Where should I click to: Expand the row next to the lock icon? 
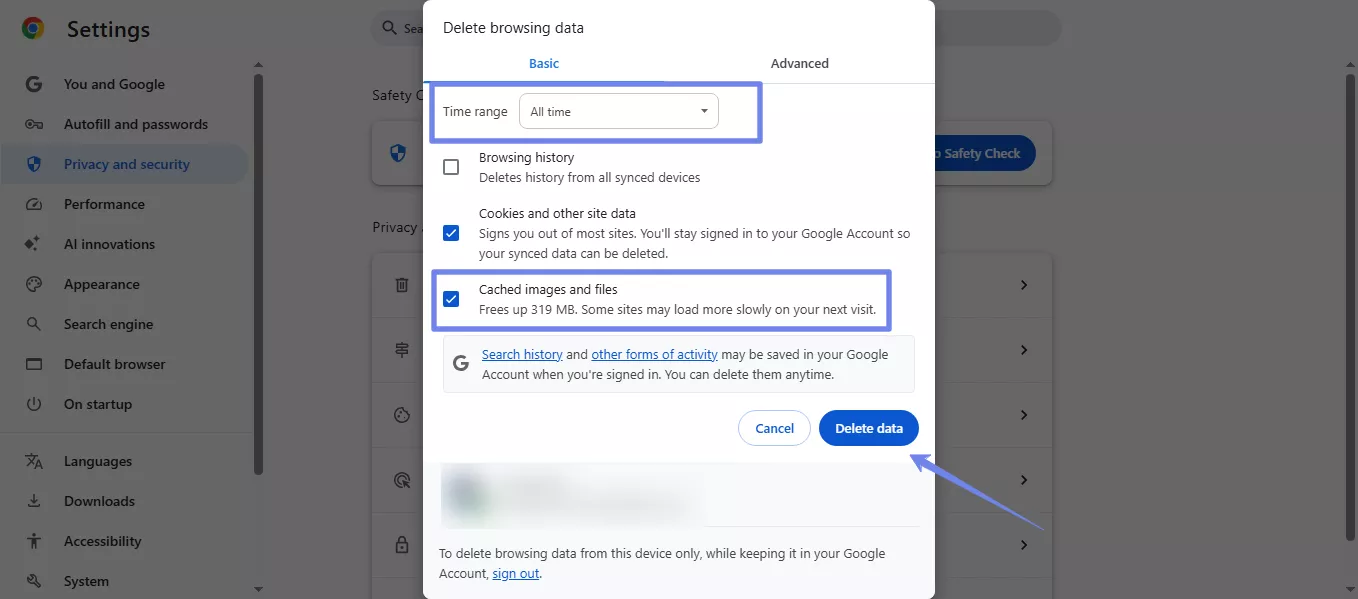click(x=1022, y=545)
